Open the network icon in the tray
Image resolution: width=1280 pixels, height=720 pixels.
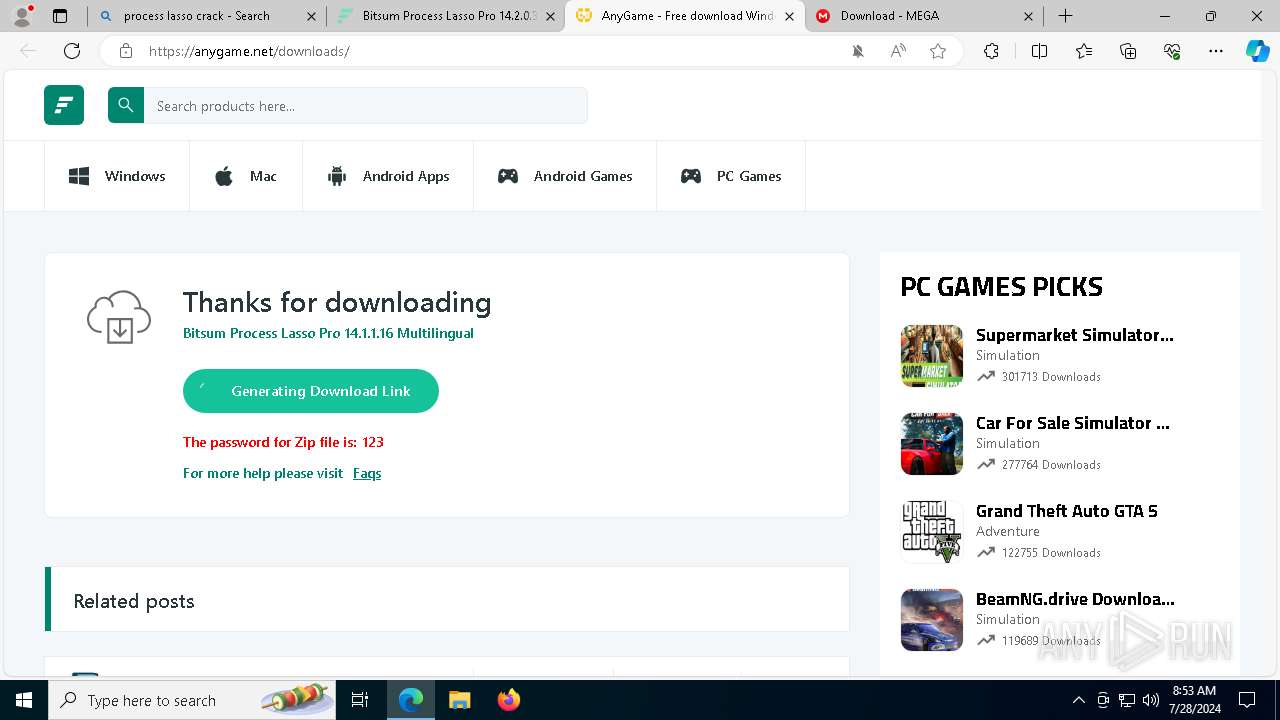pos(1127,700)
